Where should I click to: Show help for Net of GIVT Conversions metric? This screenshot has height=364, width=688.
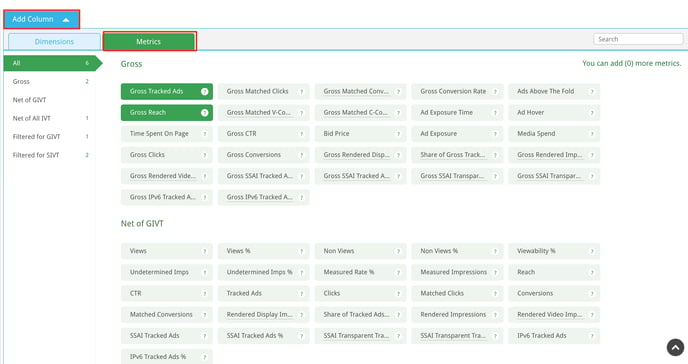point(592,293)
